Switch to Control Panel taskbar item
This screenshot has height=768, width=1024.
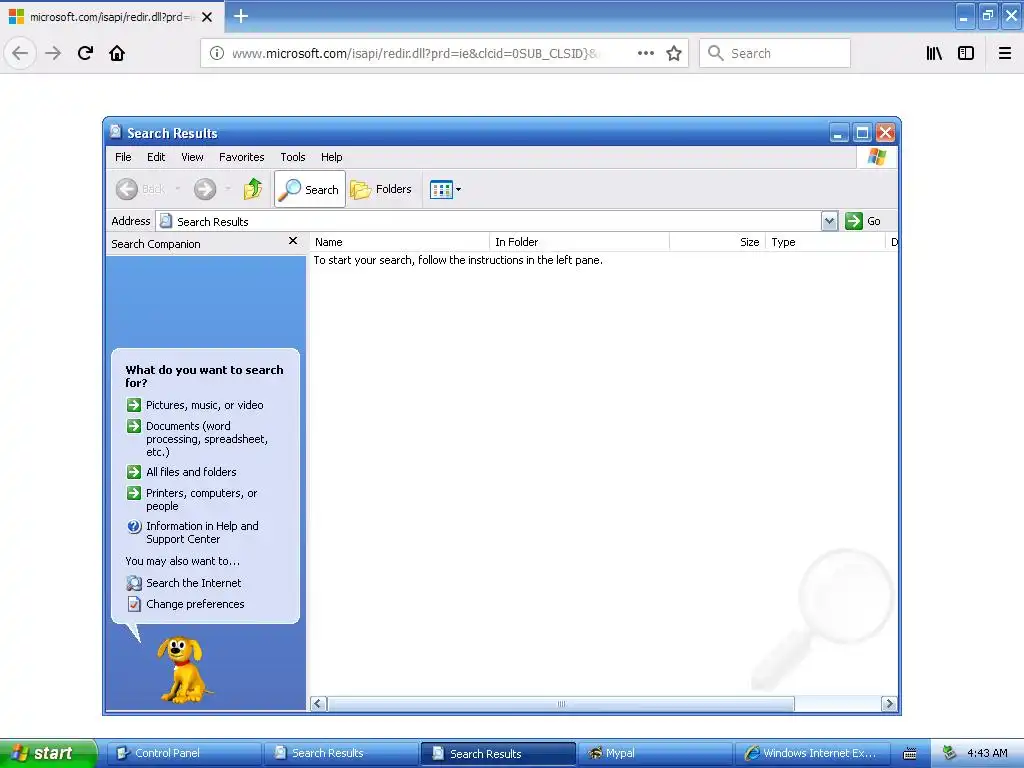[184, 754]
